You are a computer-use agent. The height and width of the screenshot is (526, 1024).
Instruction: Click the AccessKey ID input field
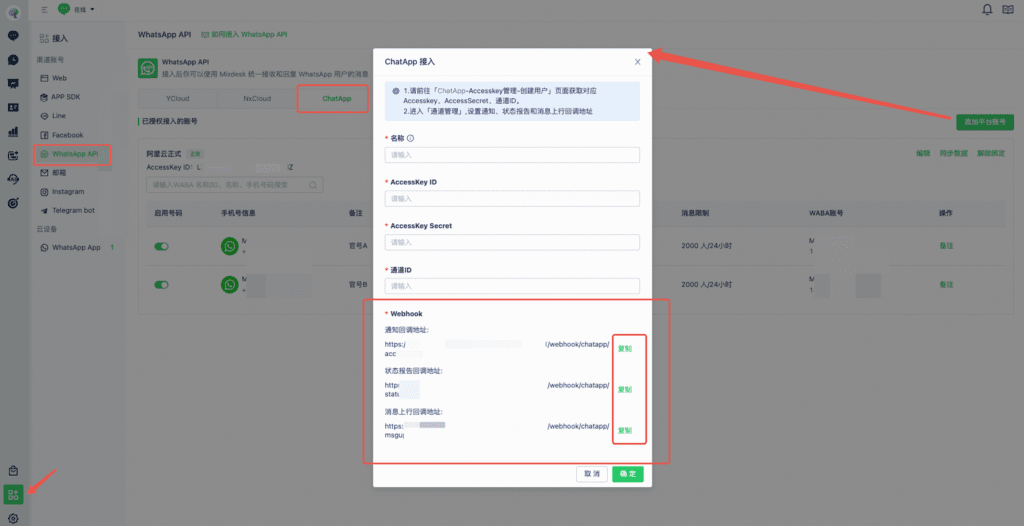coord(512,199)
